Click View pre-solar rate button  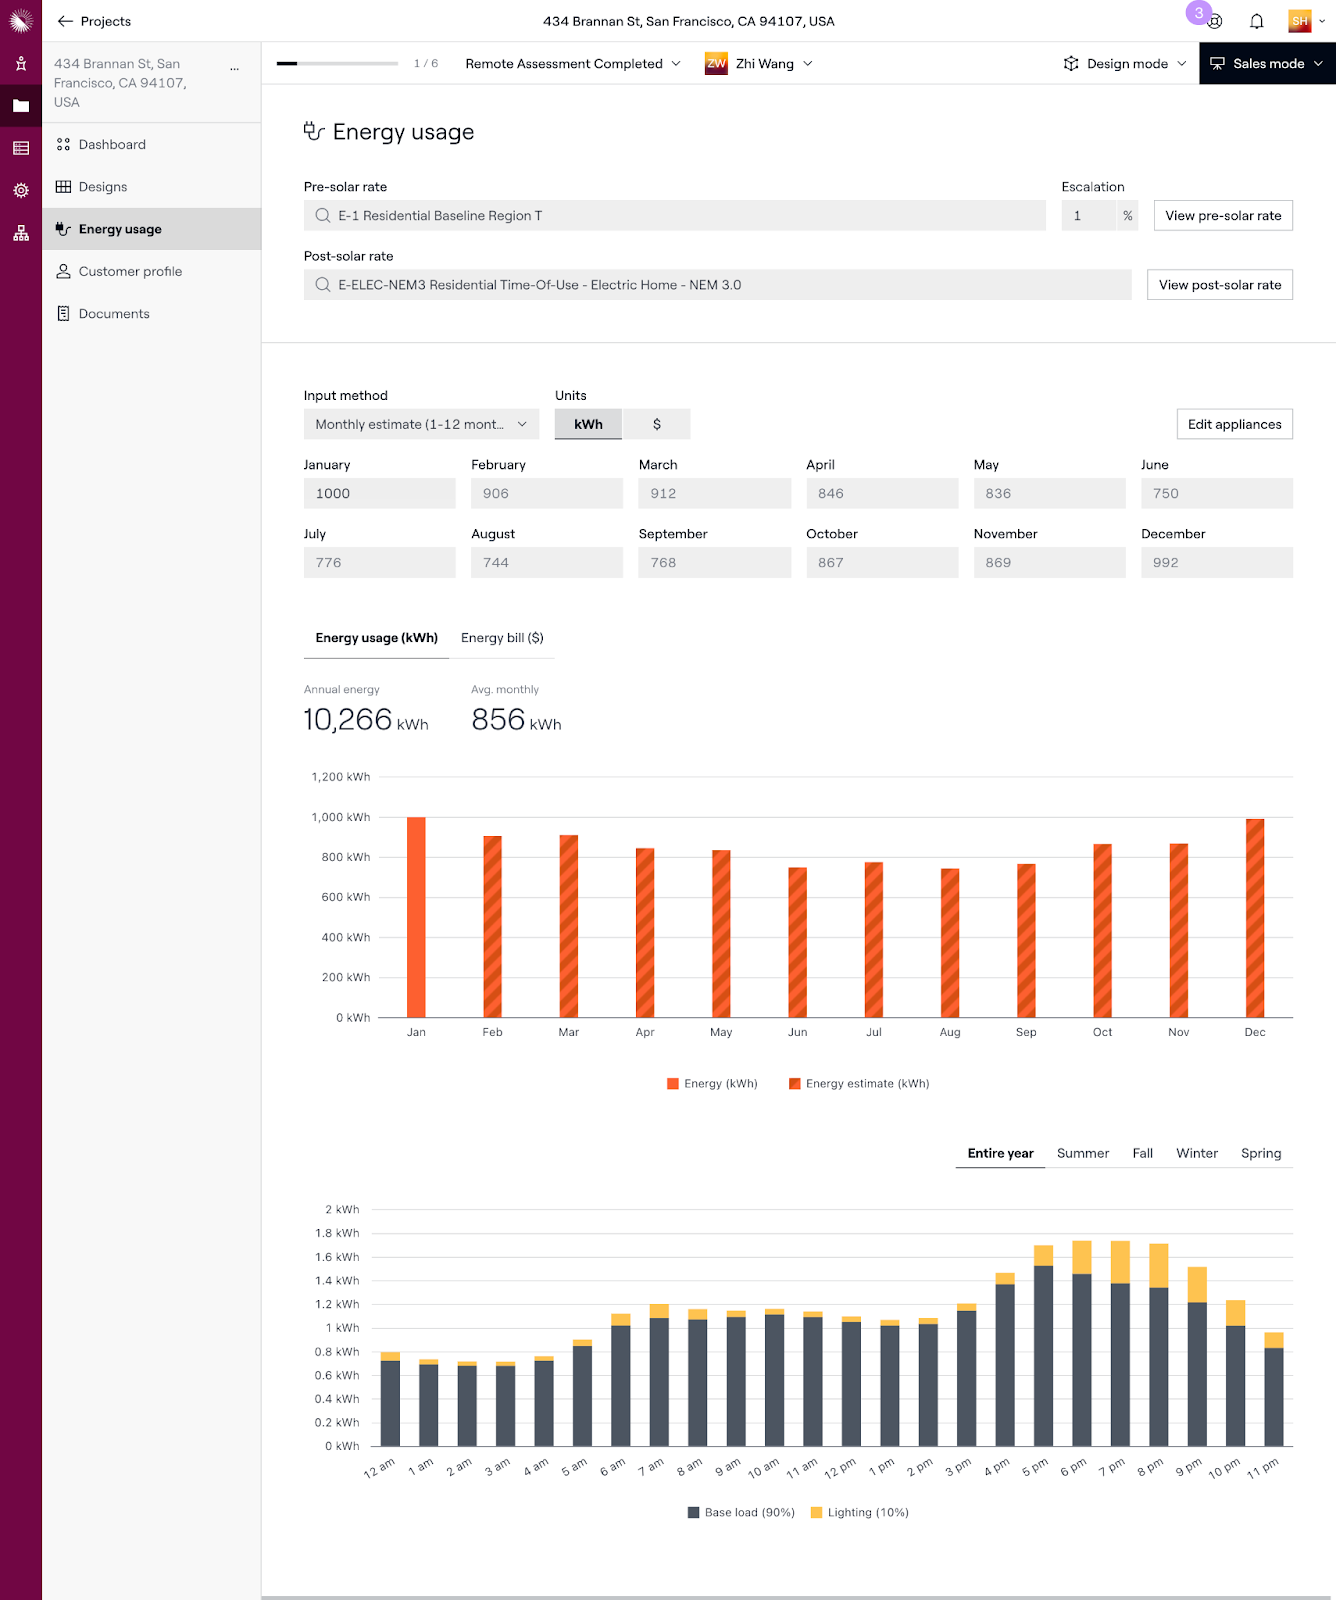1222,216
